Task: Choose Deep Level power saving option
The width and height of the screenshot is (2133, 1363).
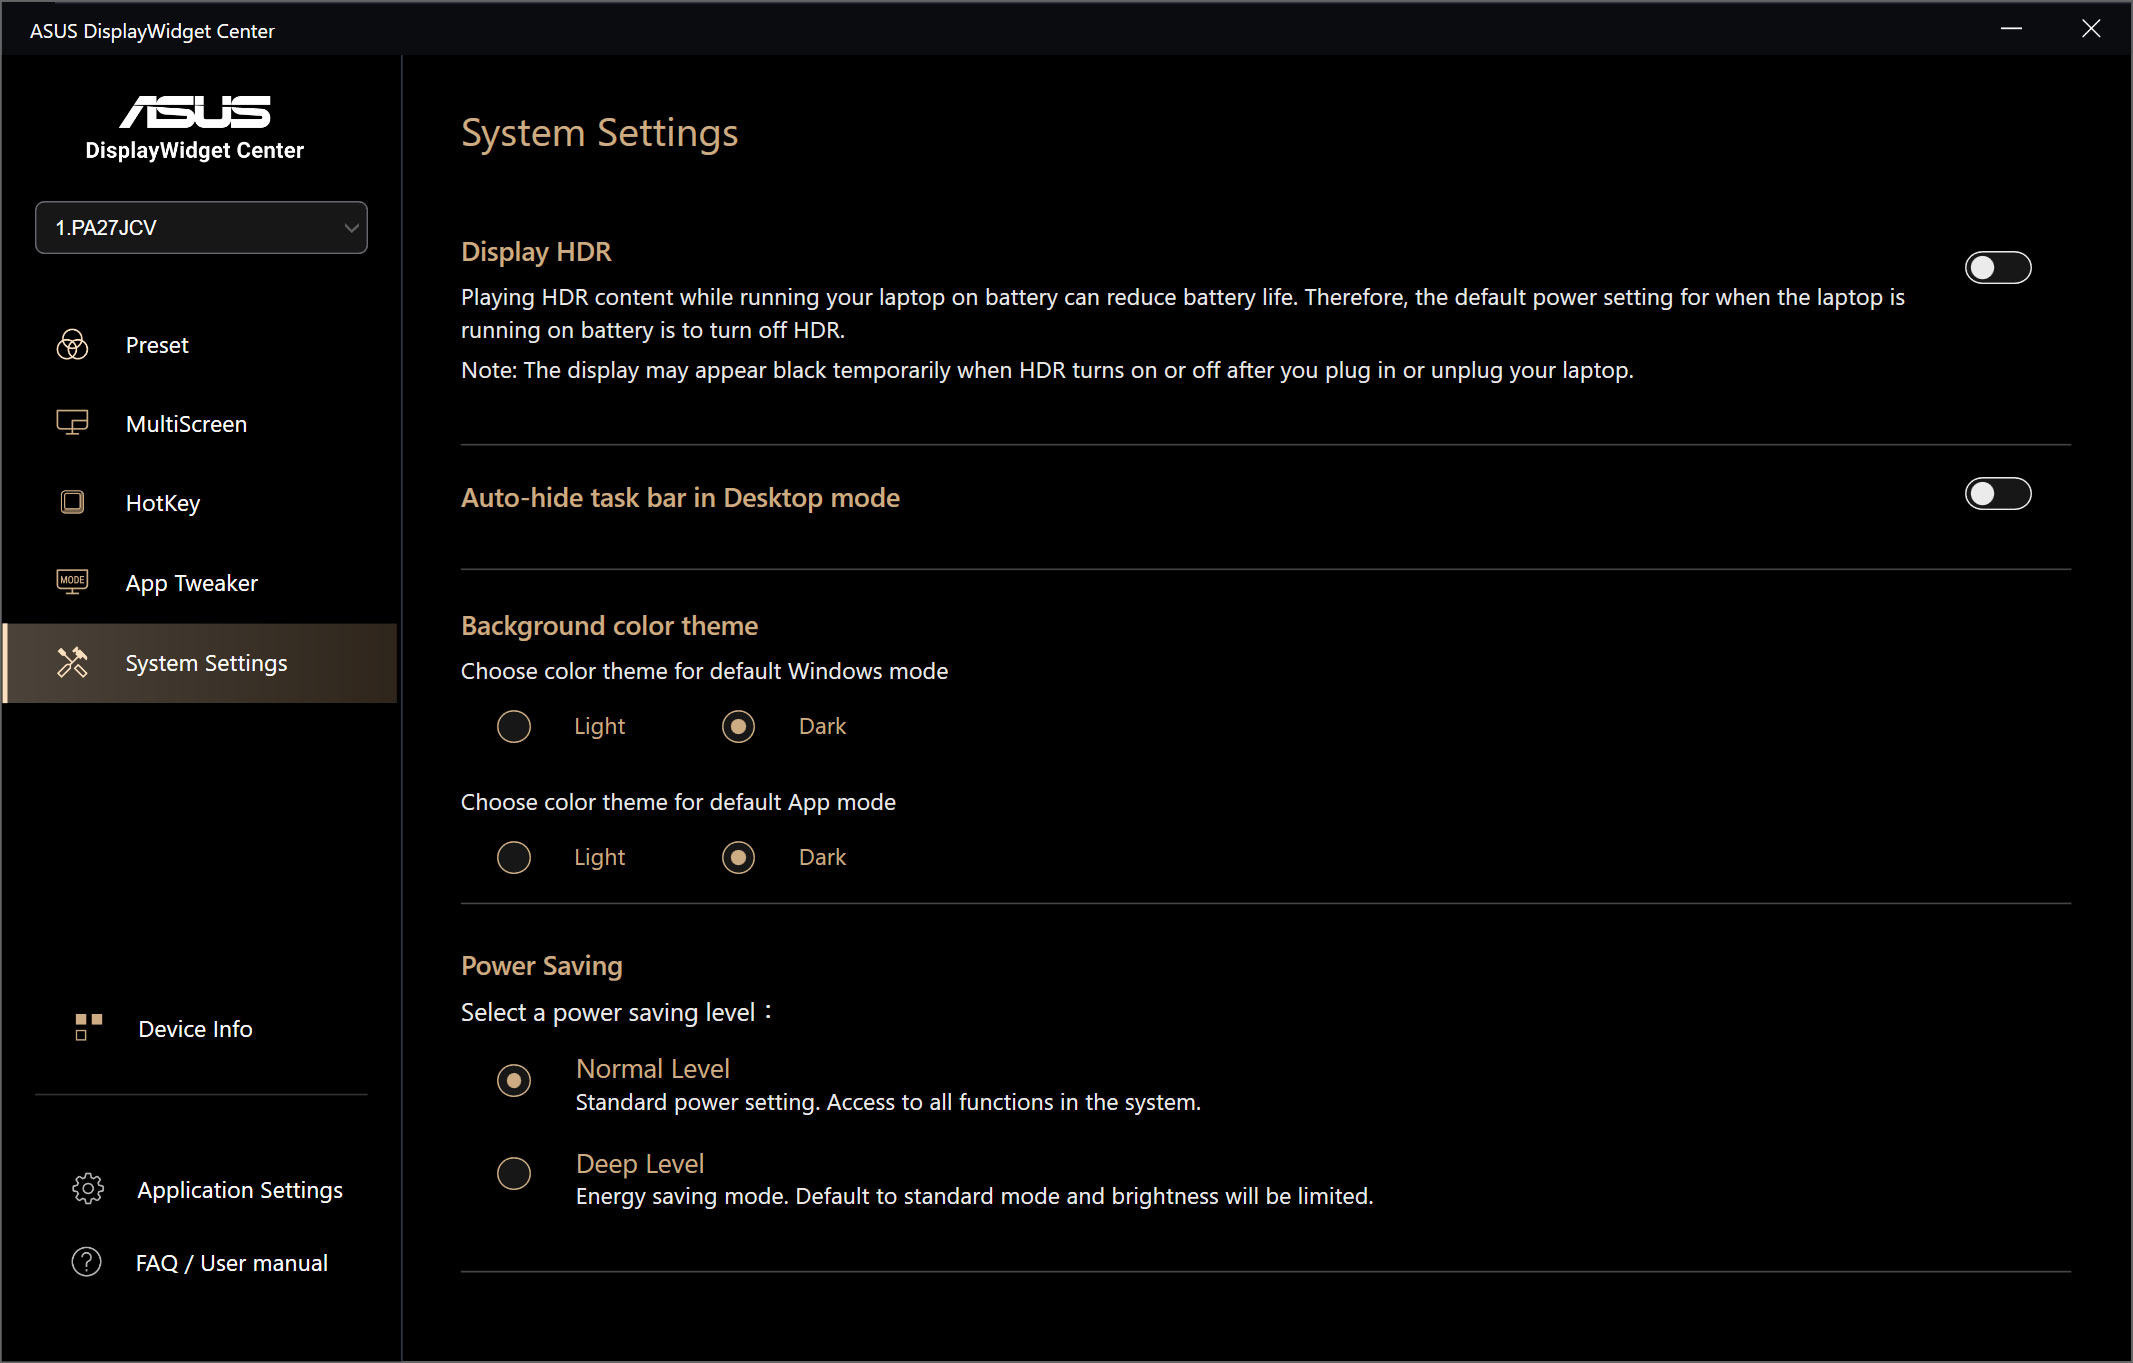Action: [x=514, y=1173]
